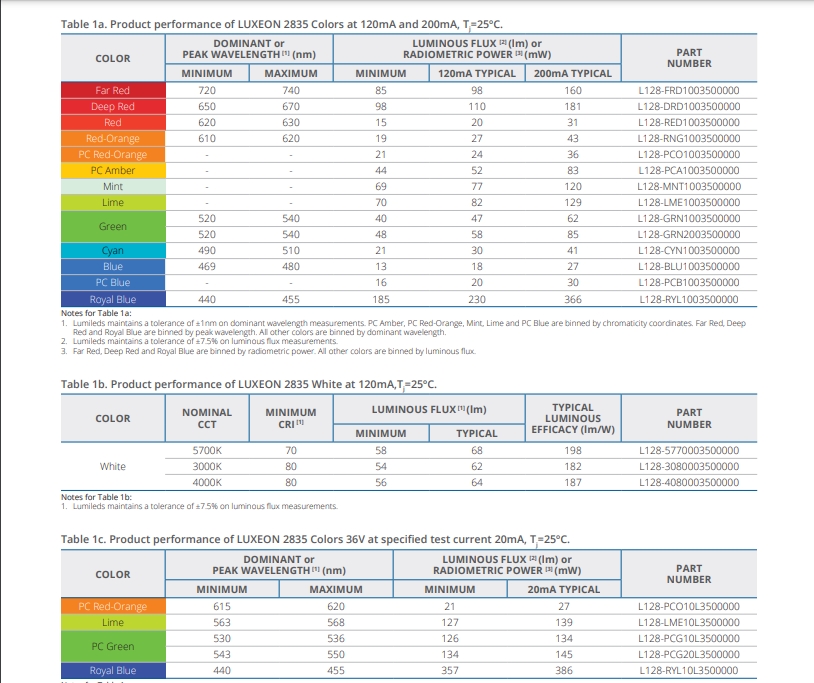Select part number L128-RNG1003500000

[x=689, y=139]
